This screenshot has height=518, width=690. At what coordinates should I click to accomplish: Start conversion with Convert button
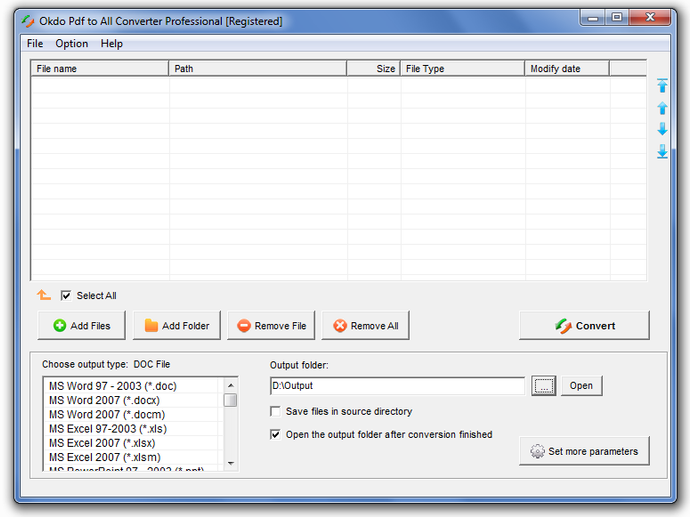(x=584, y=326)
